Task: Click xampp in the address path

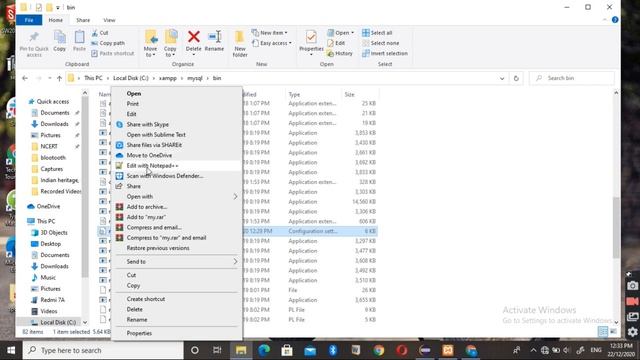Action: (168, 78)
